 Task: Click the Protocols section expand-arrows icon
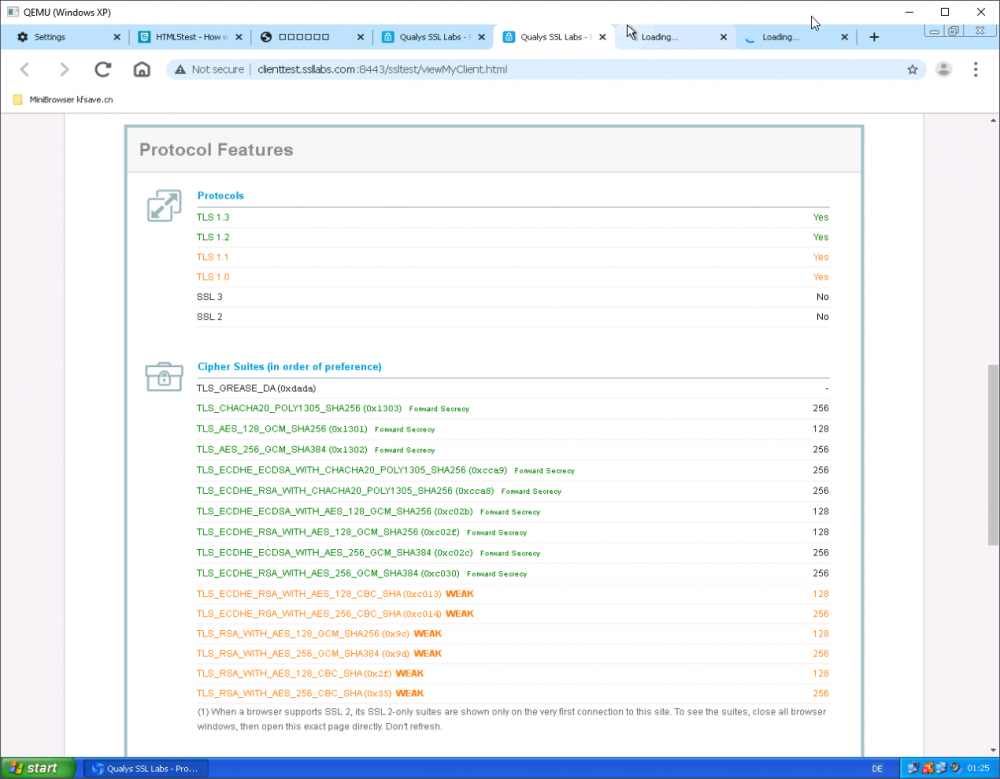coord(163,205)
